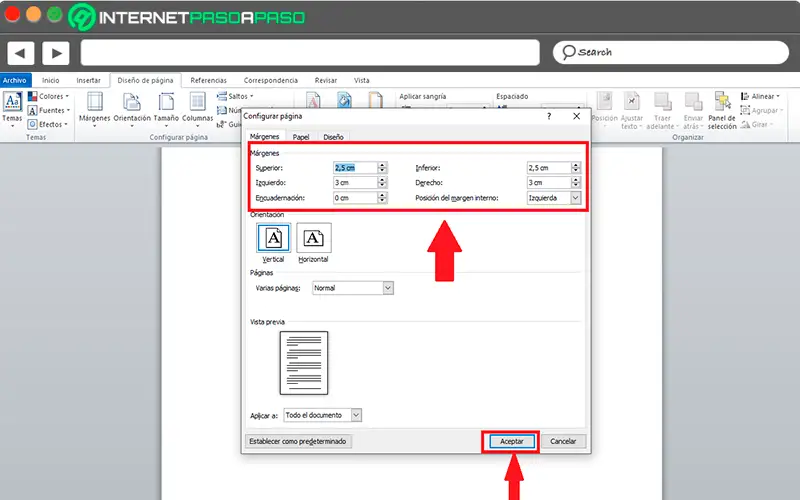Switch to the Referencias ribbon tab

point(208,80)
